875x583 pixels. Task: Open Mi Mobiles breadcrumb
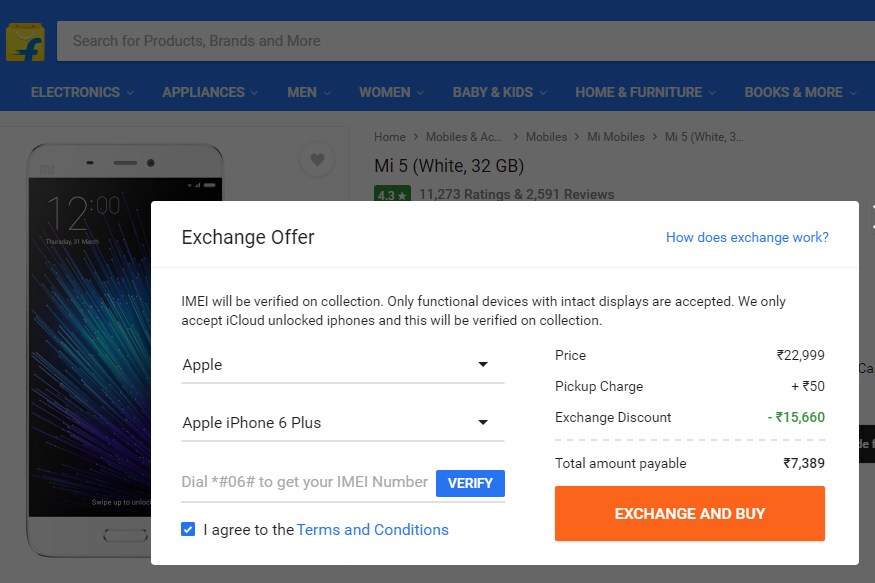click(x=616, y=137)
